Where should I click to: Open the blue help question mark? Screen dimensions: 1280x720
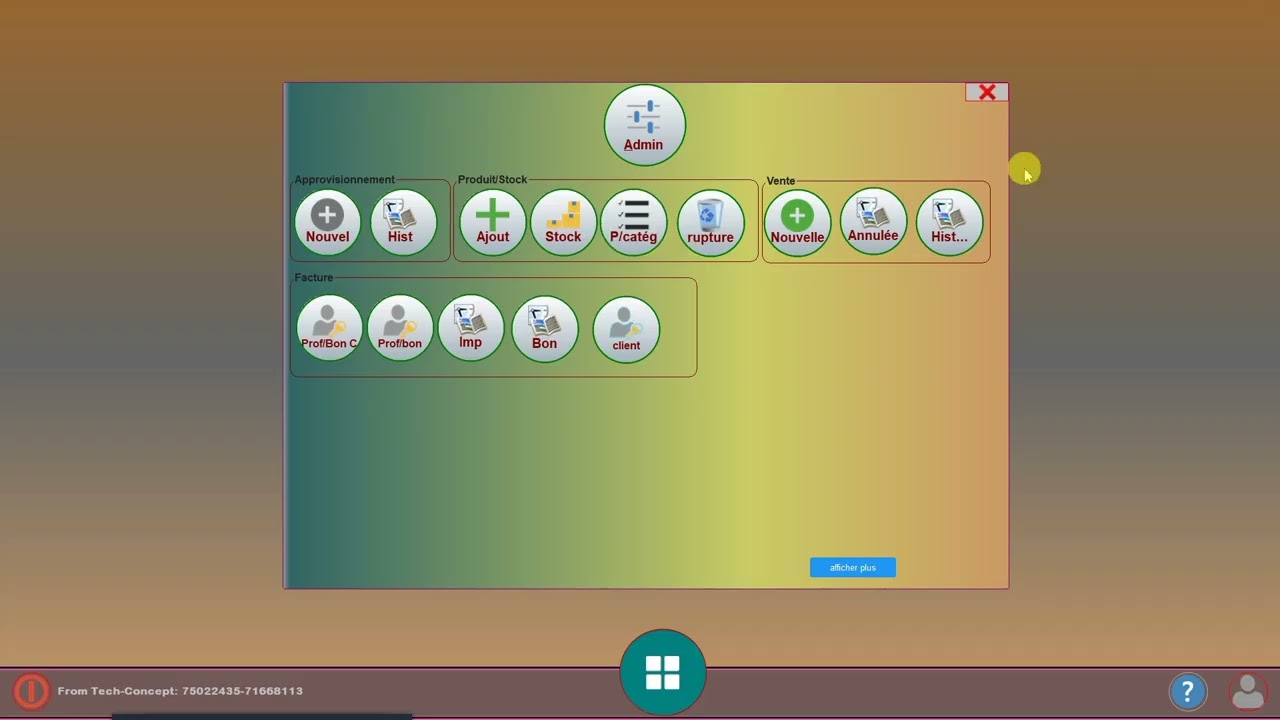[1188, 691]
